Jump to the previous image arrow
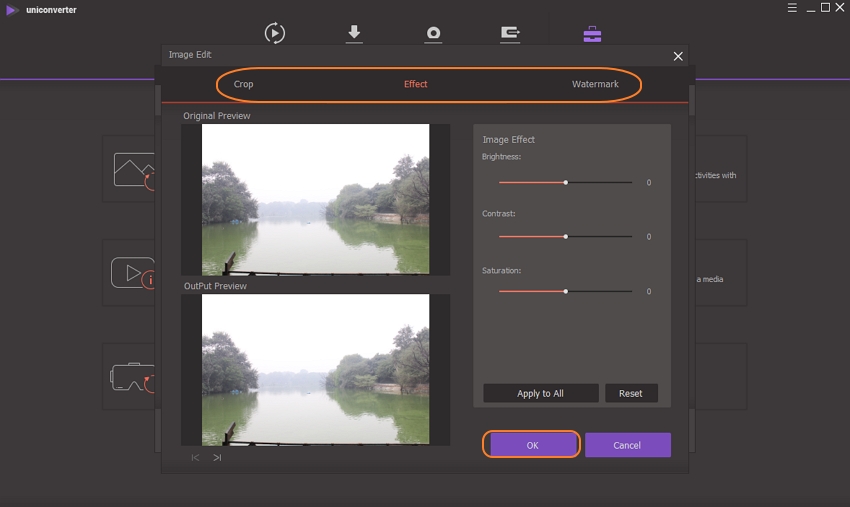This screenshot has width=850, height=507. click(x=195, y=457)
